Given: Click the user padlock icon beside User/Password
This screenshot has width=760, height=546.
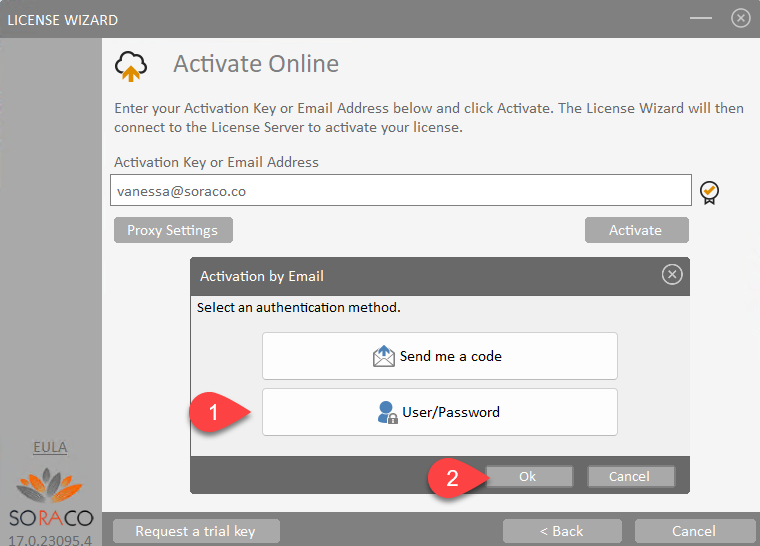Looking at the screenshot, I should tap(388, 412).
